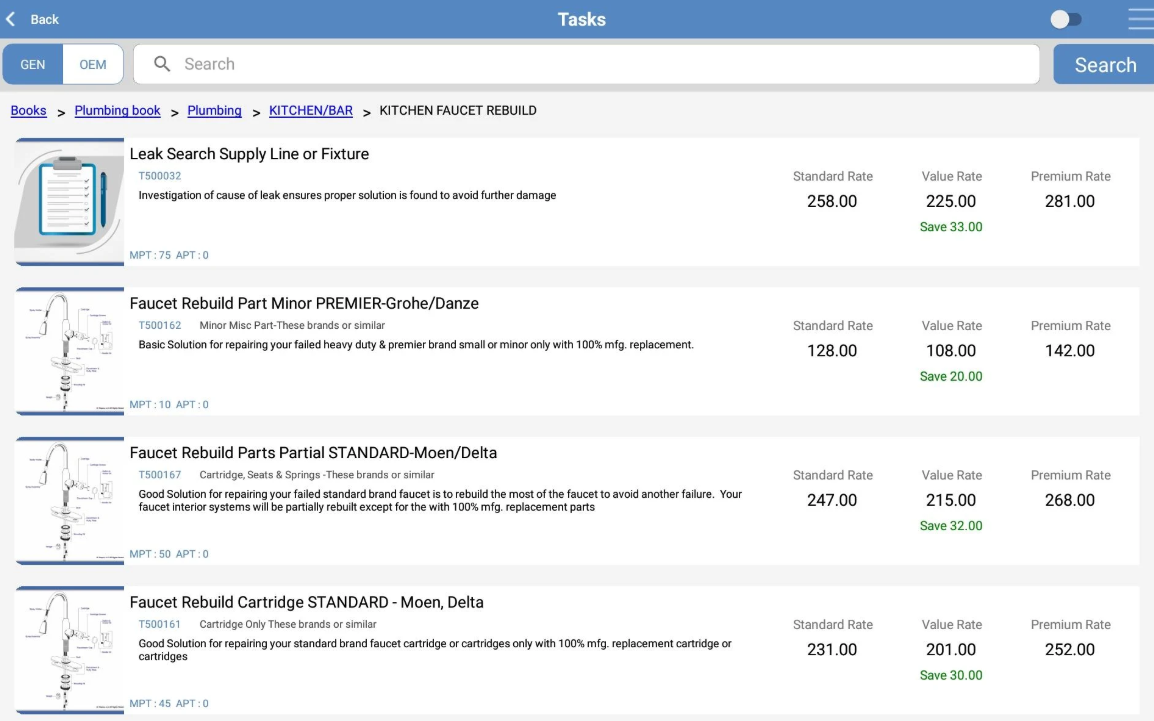Open the Cartridge STANDARD faucet diagram thumbnail
The image size is (1154, 721).
(69, 650)
